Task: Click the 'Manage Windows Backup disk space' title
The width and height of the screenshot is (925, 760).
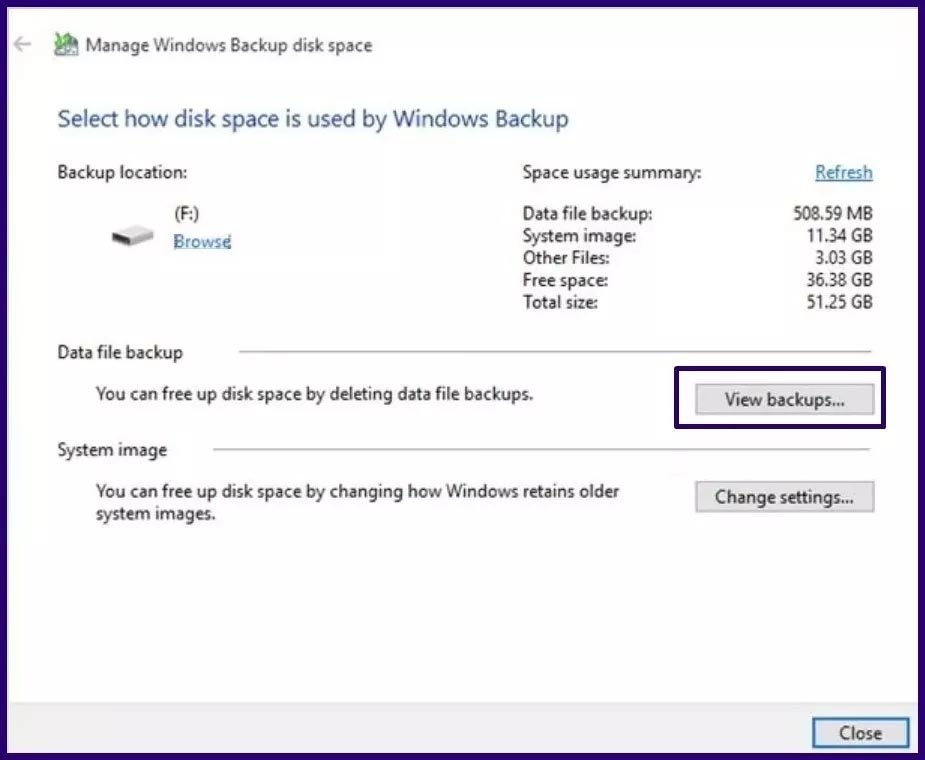Action: tap(229, 45)
